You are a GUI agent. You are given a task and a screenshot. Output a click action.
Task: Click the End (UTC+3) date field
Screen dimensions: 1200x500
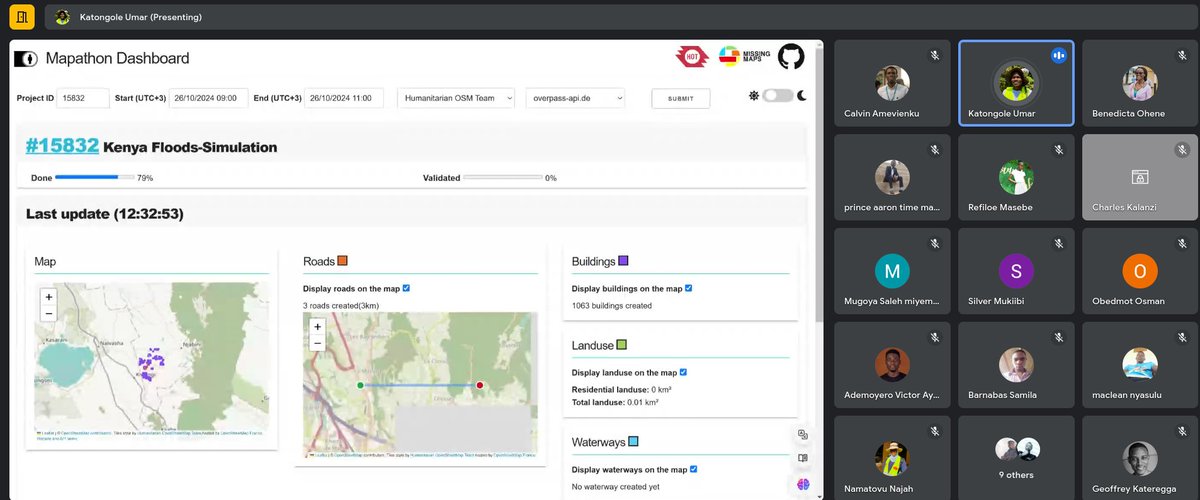[343, 98]
